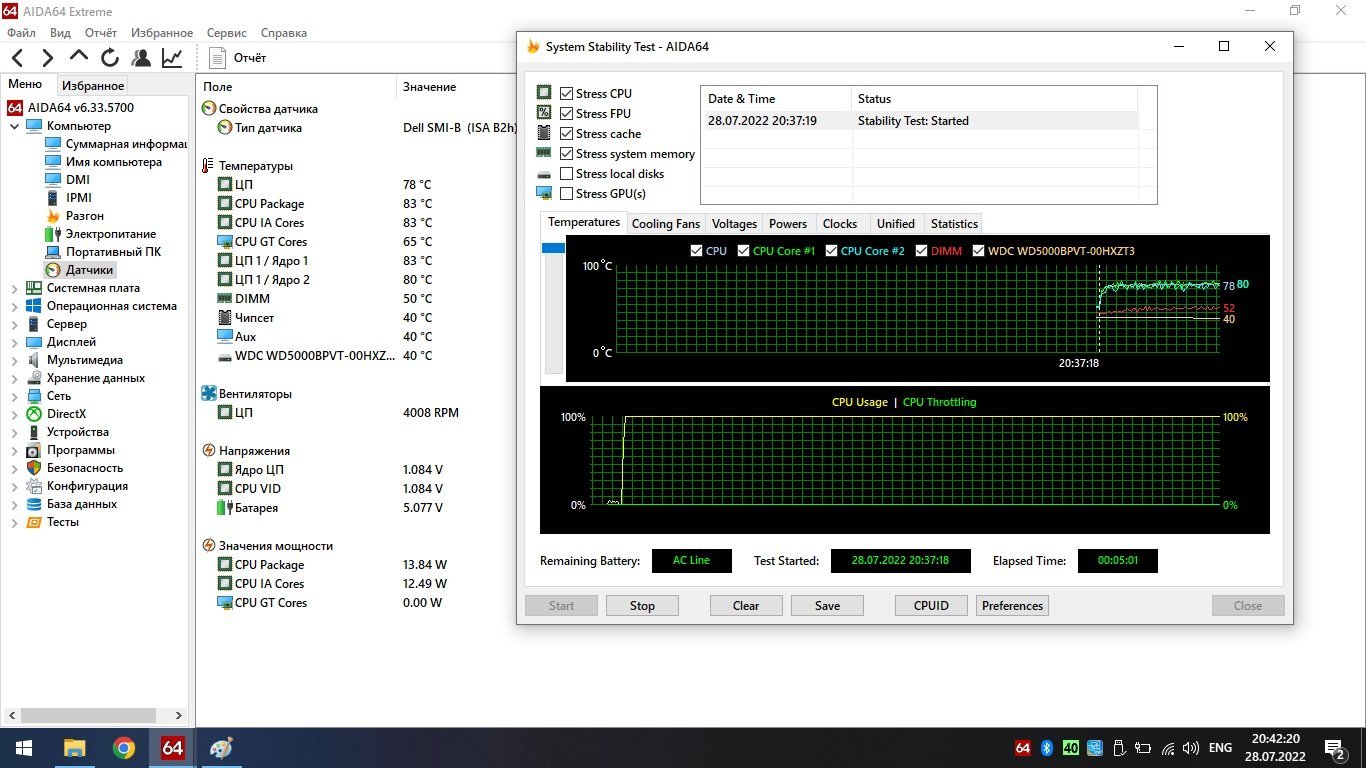Click the tree horizontal scrollbar

point(87,716)
